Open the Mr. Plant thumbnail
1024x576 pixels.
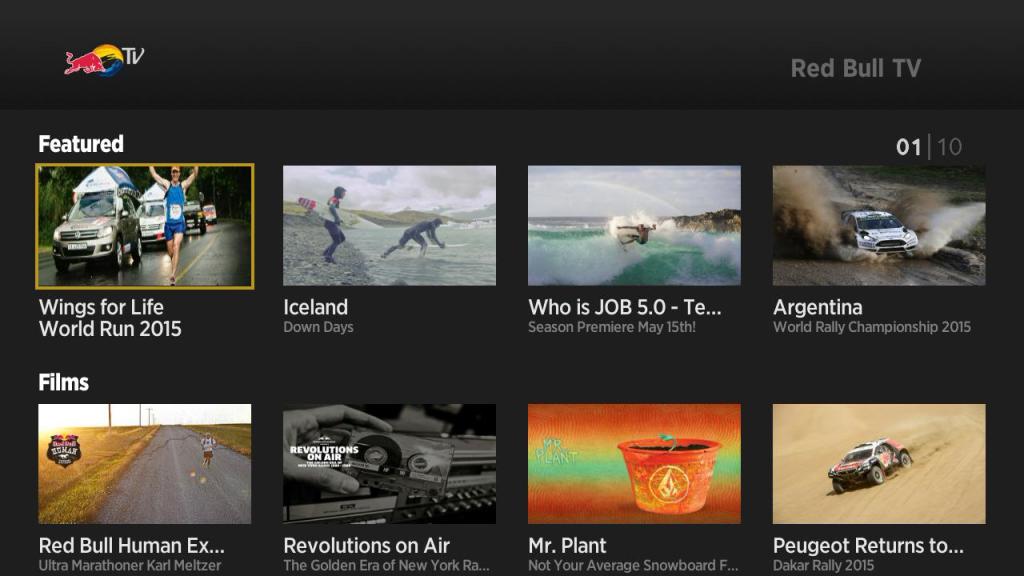tap(634, 464)
